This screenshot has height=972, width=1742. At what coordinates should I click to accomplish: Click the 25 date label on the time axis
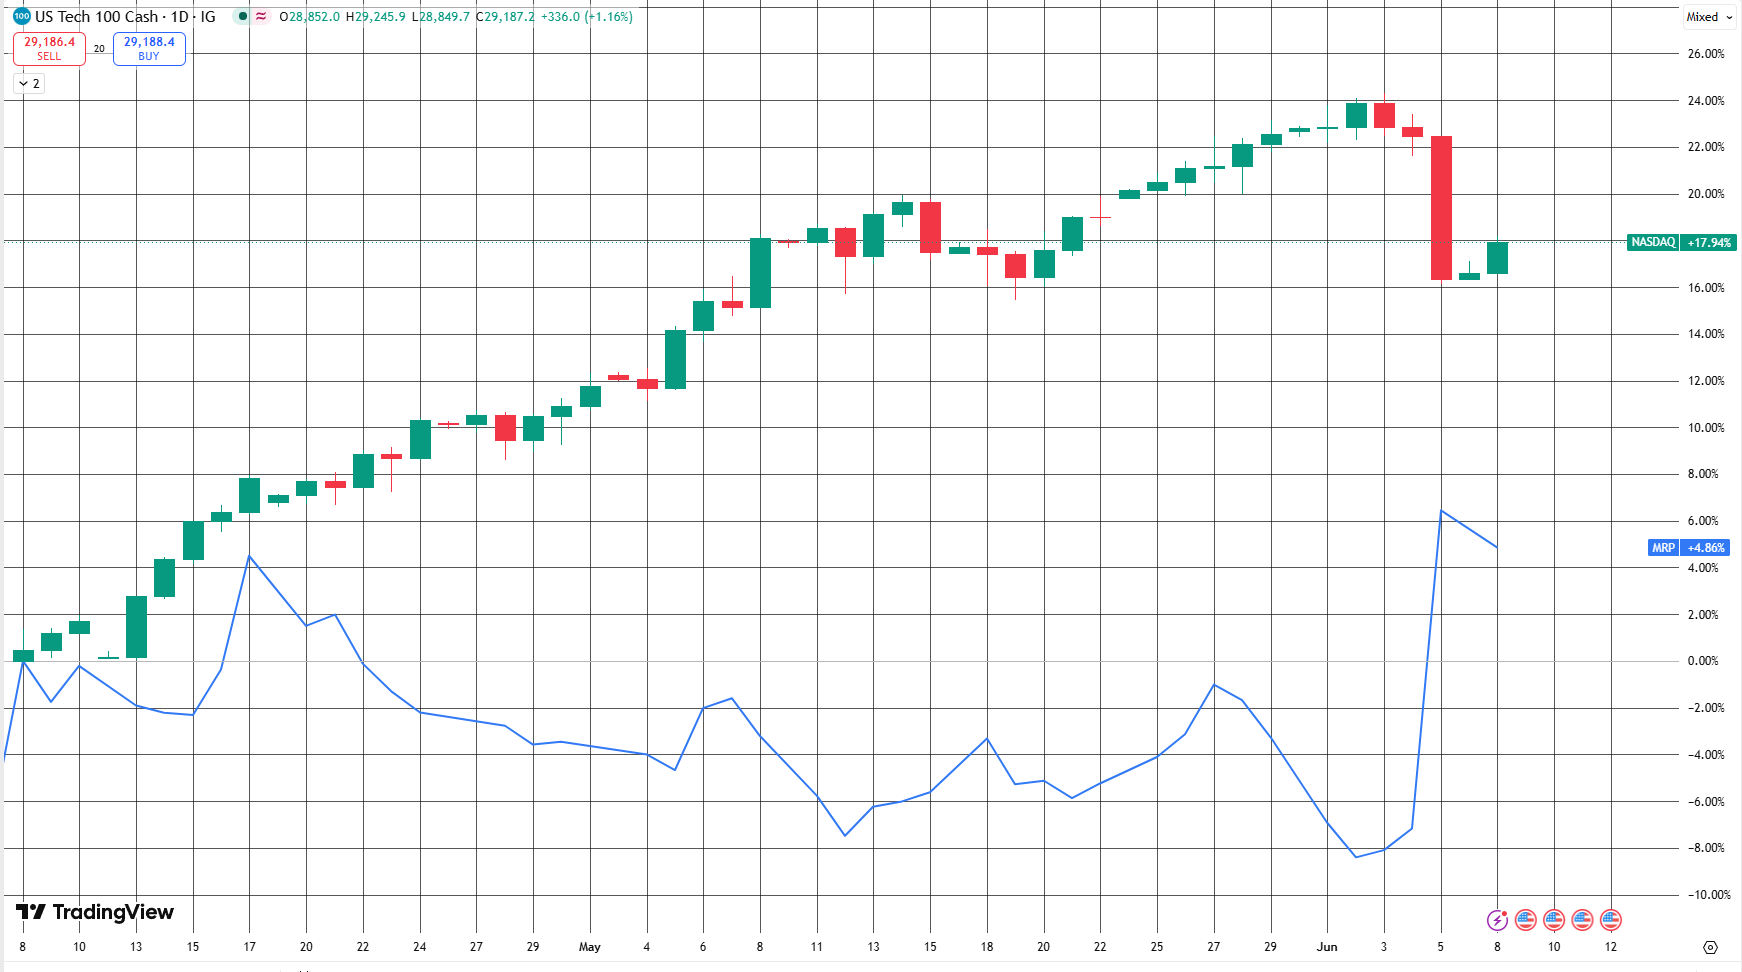(1157, 947)
